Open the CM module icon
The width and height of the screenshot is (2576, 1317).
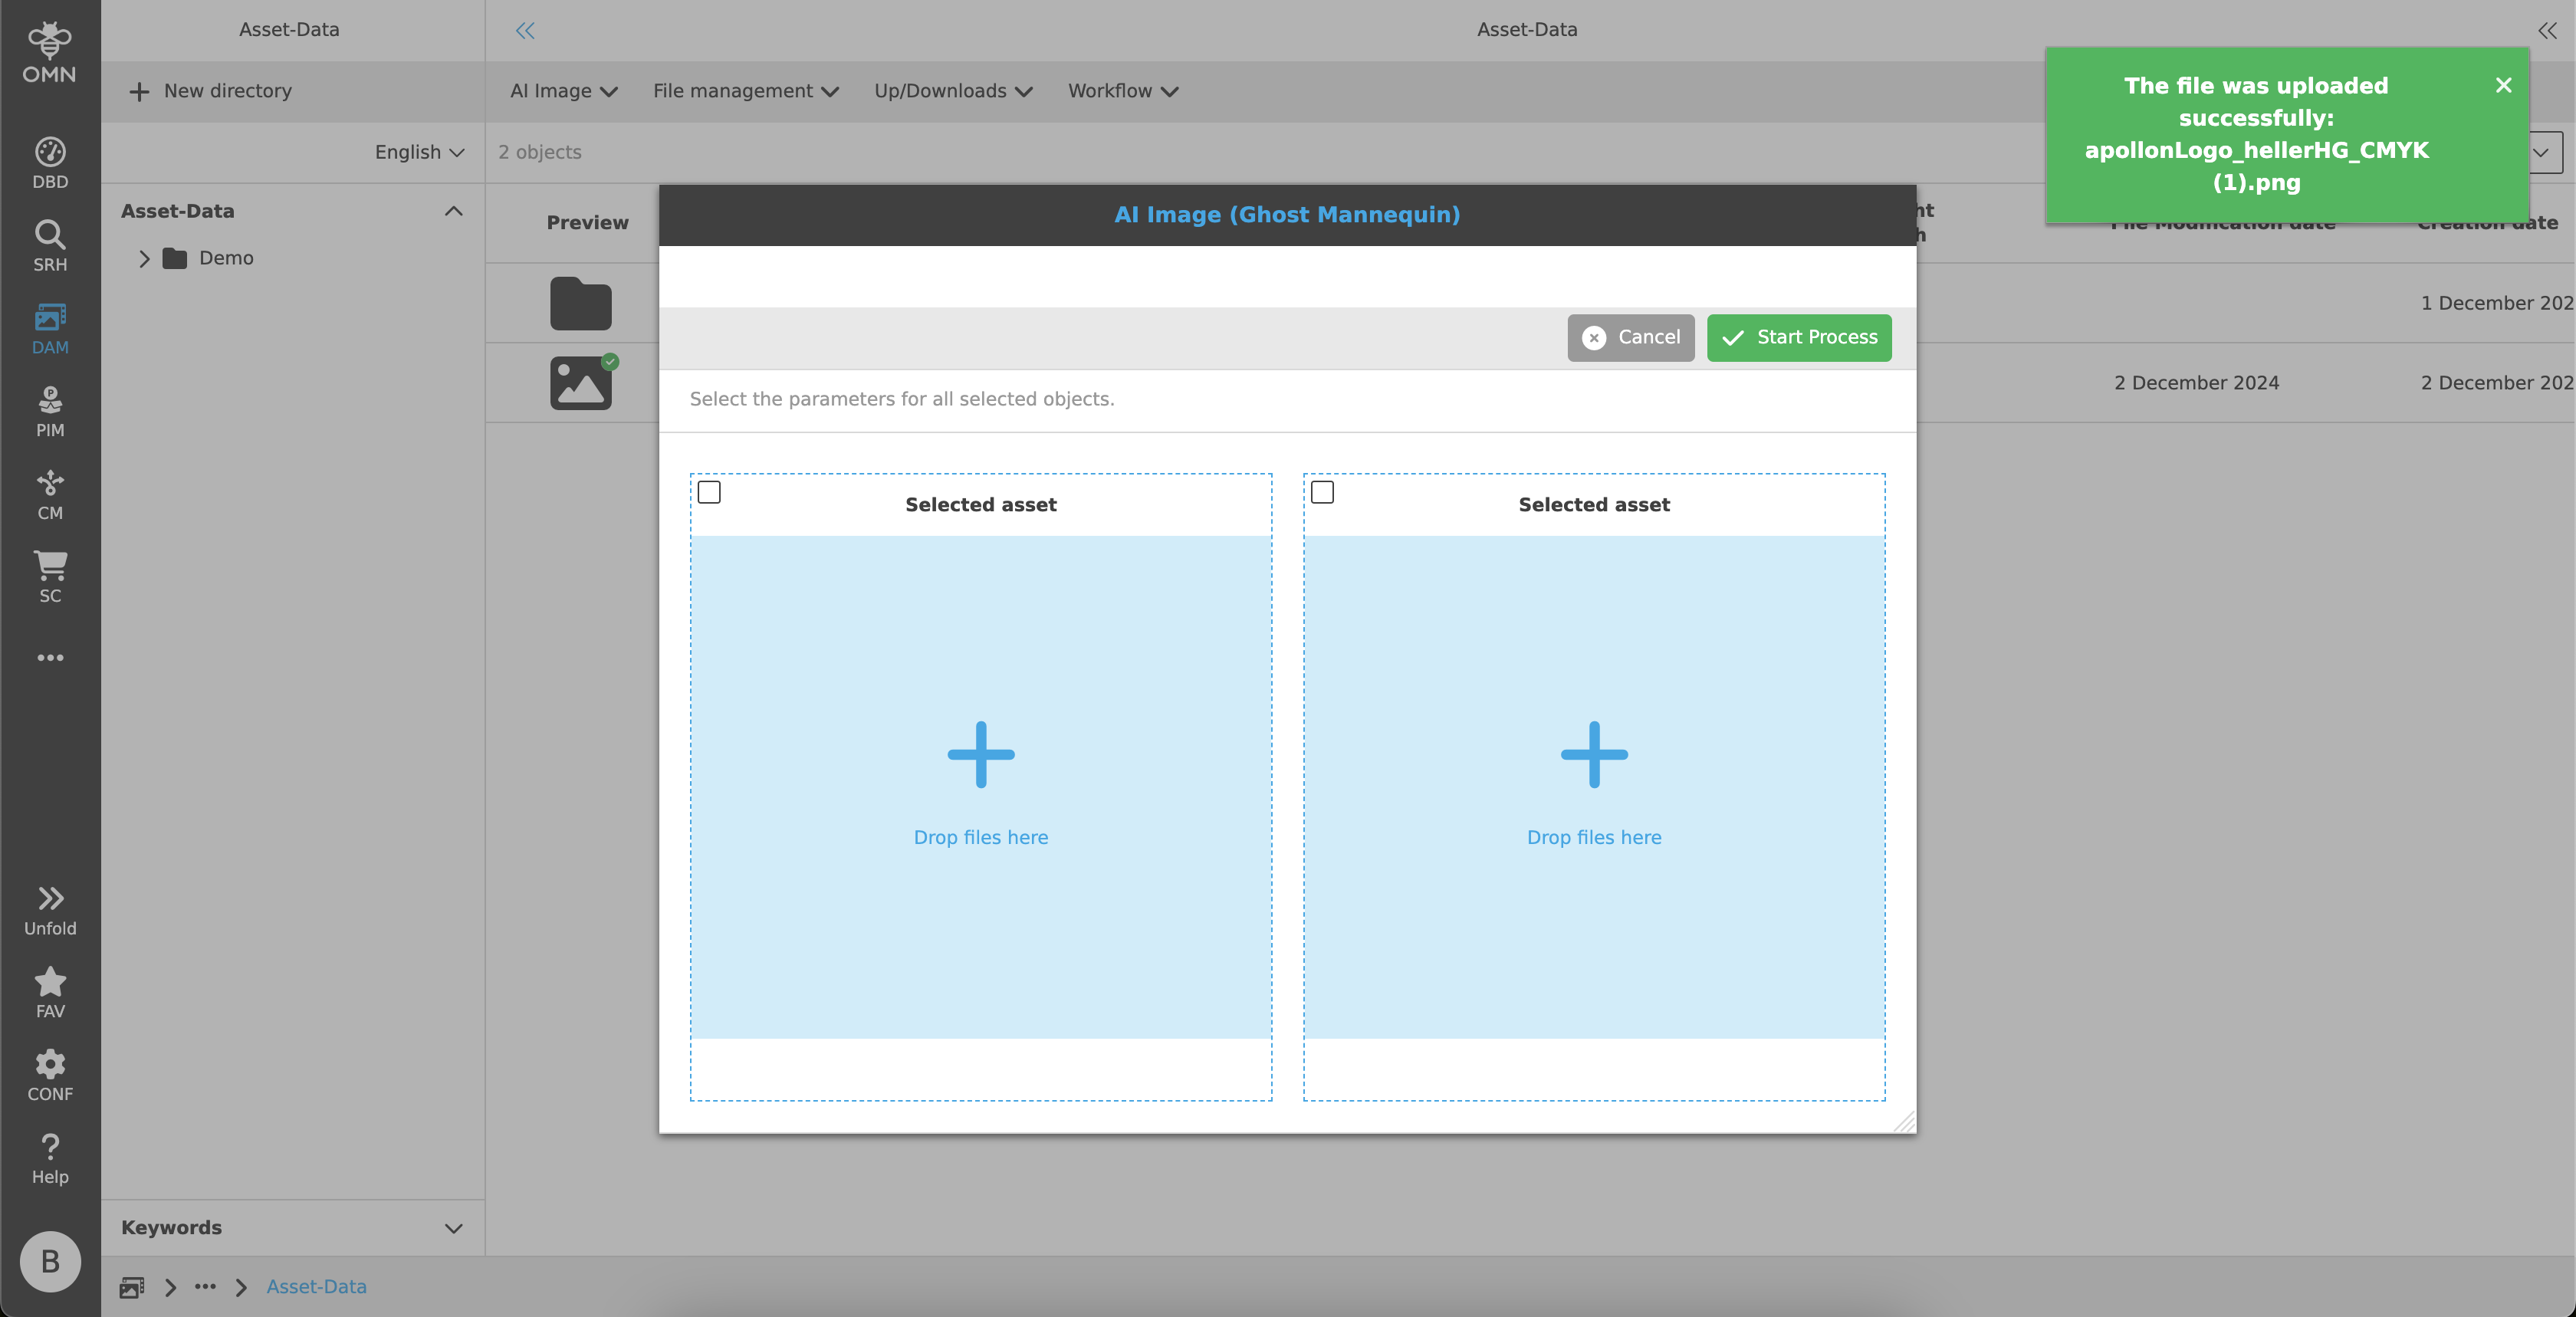pos(50,494)
